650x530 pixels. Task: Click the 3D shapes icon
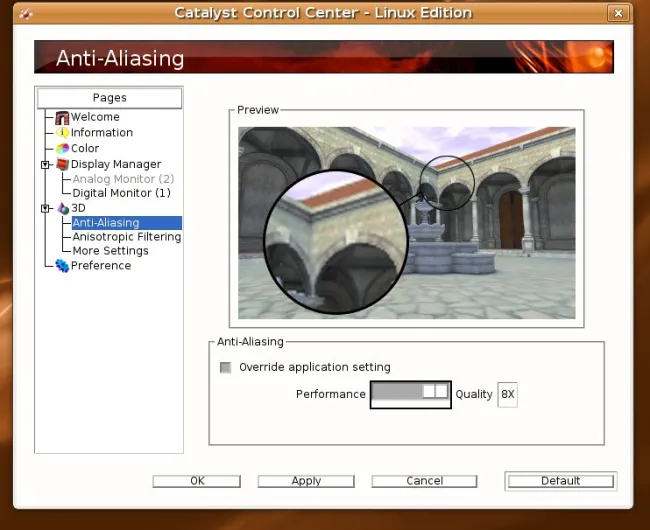coord(63,208)
